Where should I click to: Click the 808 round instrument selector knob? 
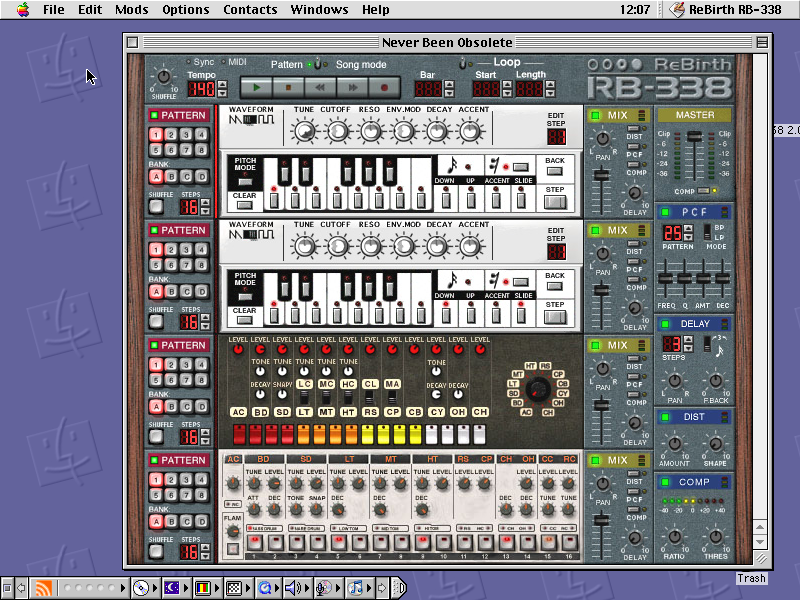click(538, 389)
